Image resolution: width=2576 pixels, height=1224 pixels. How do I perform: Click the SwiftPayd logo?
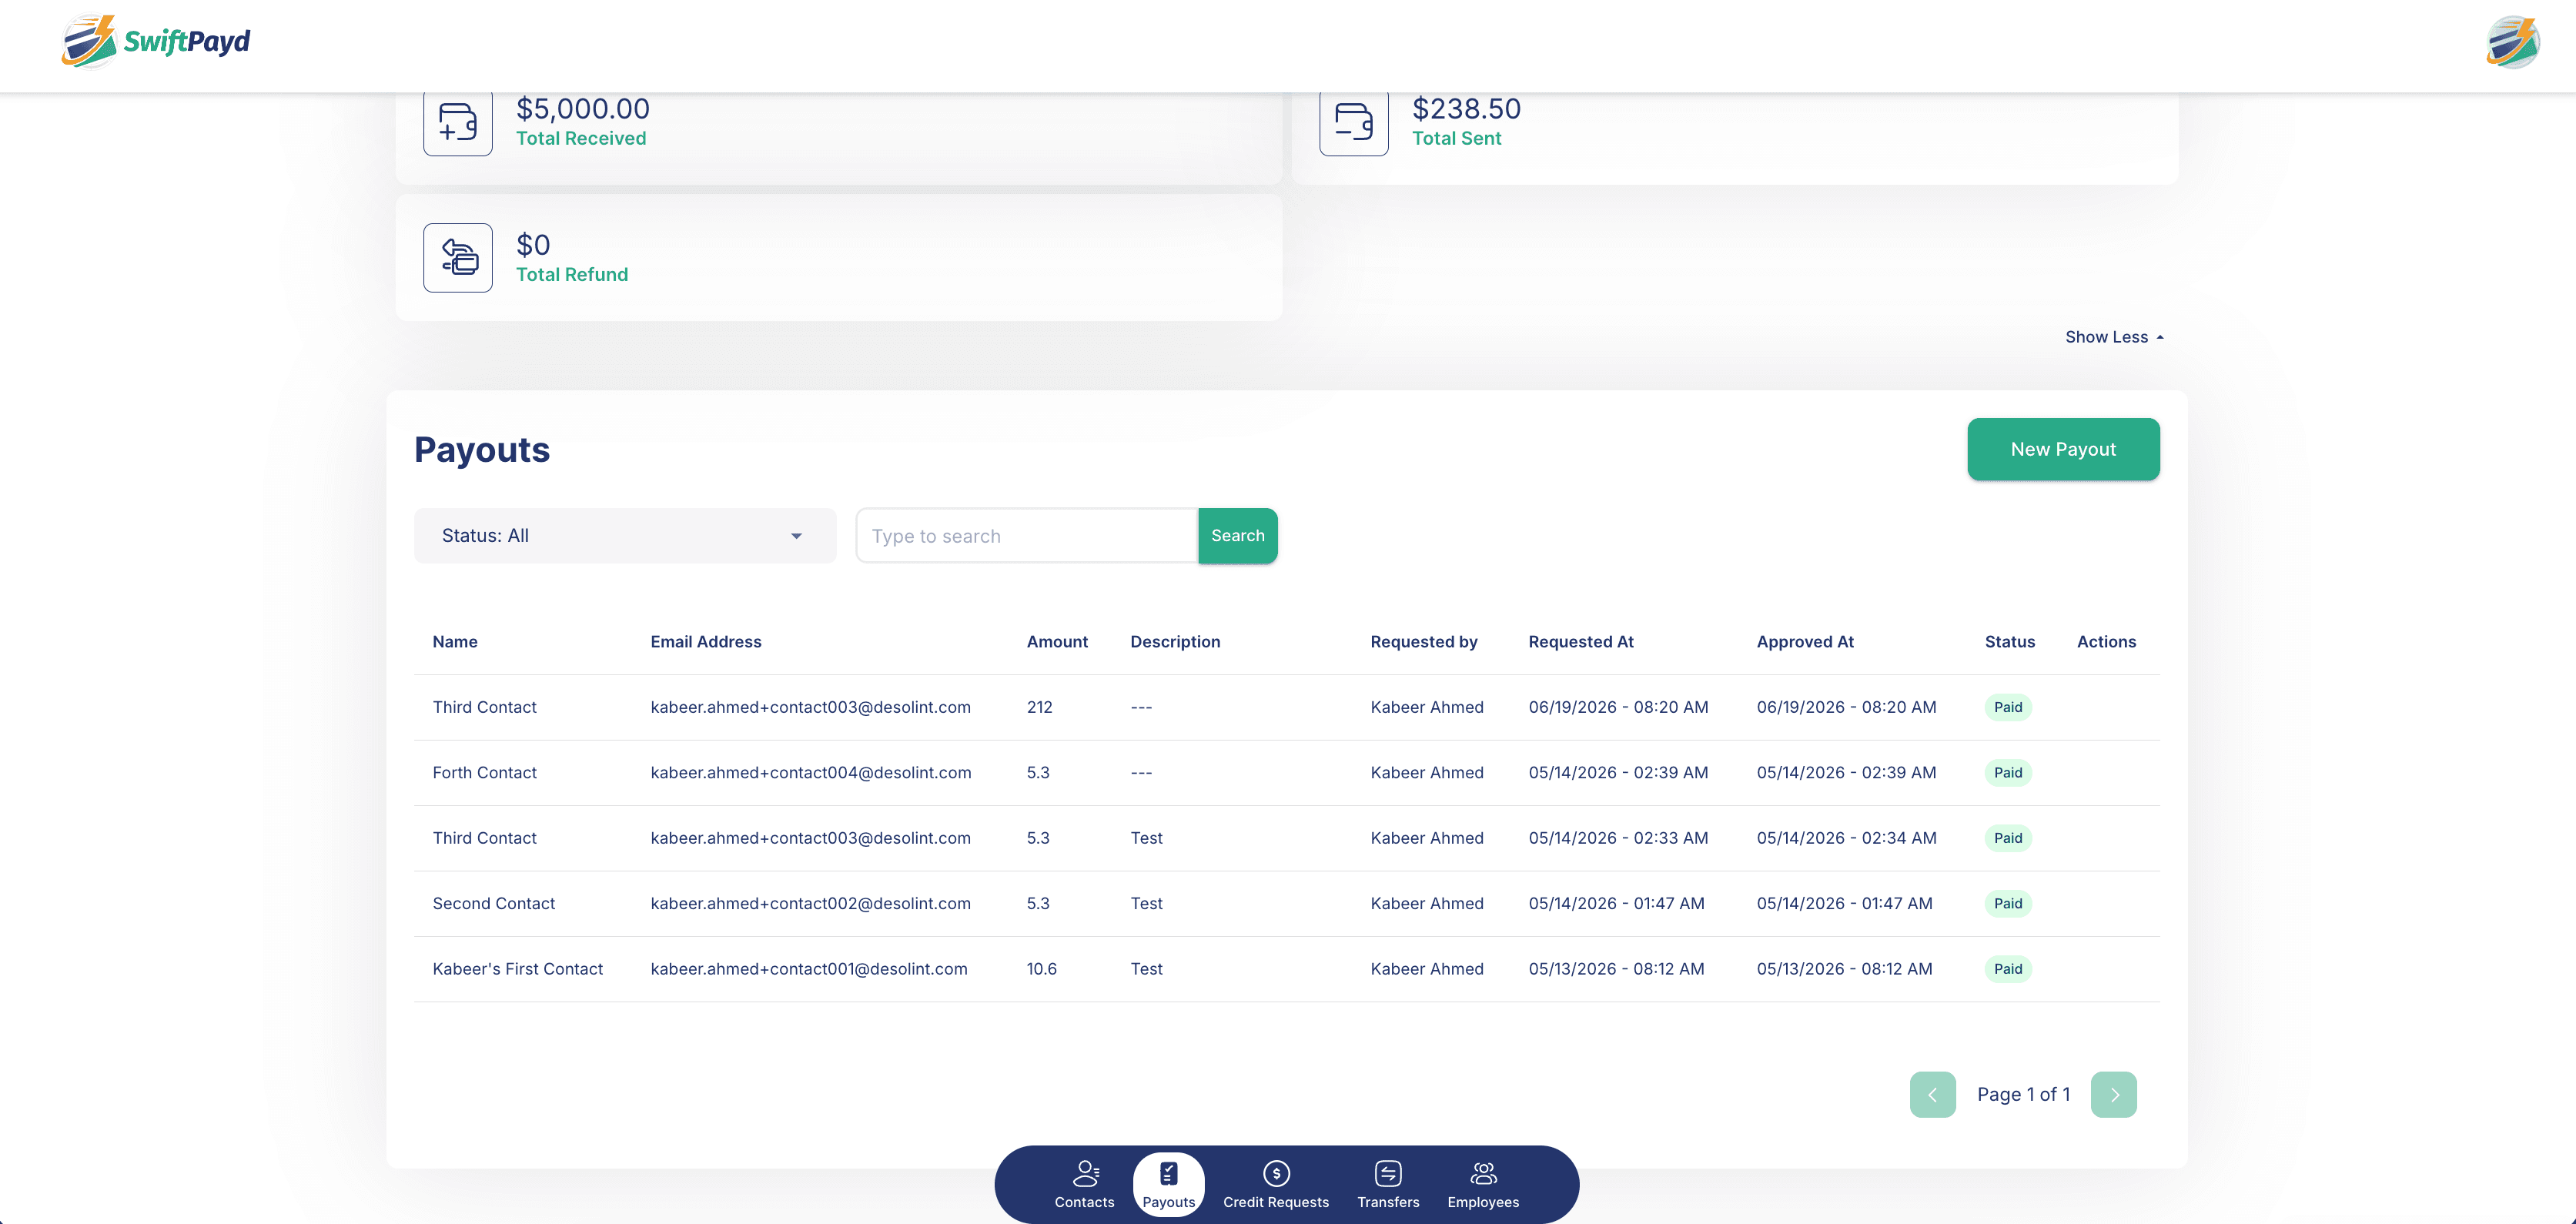click(156, 41)
